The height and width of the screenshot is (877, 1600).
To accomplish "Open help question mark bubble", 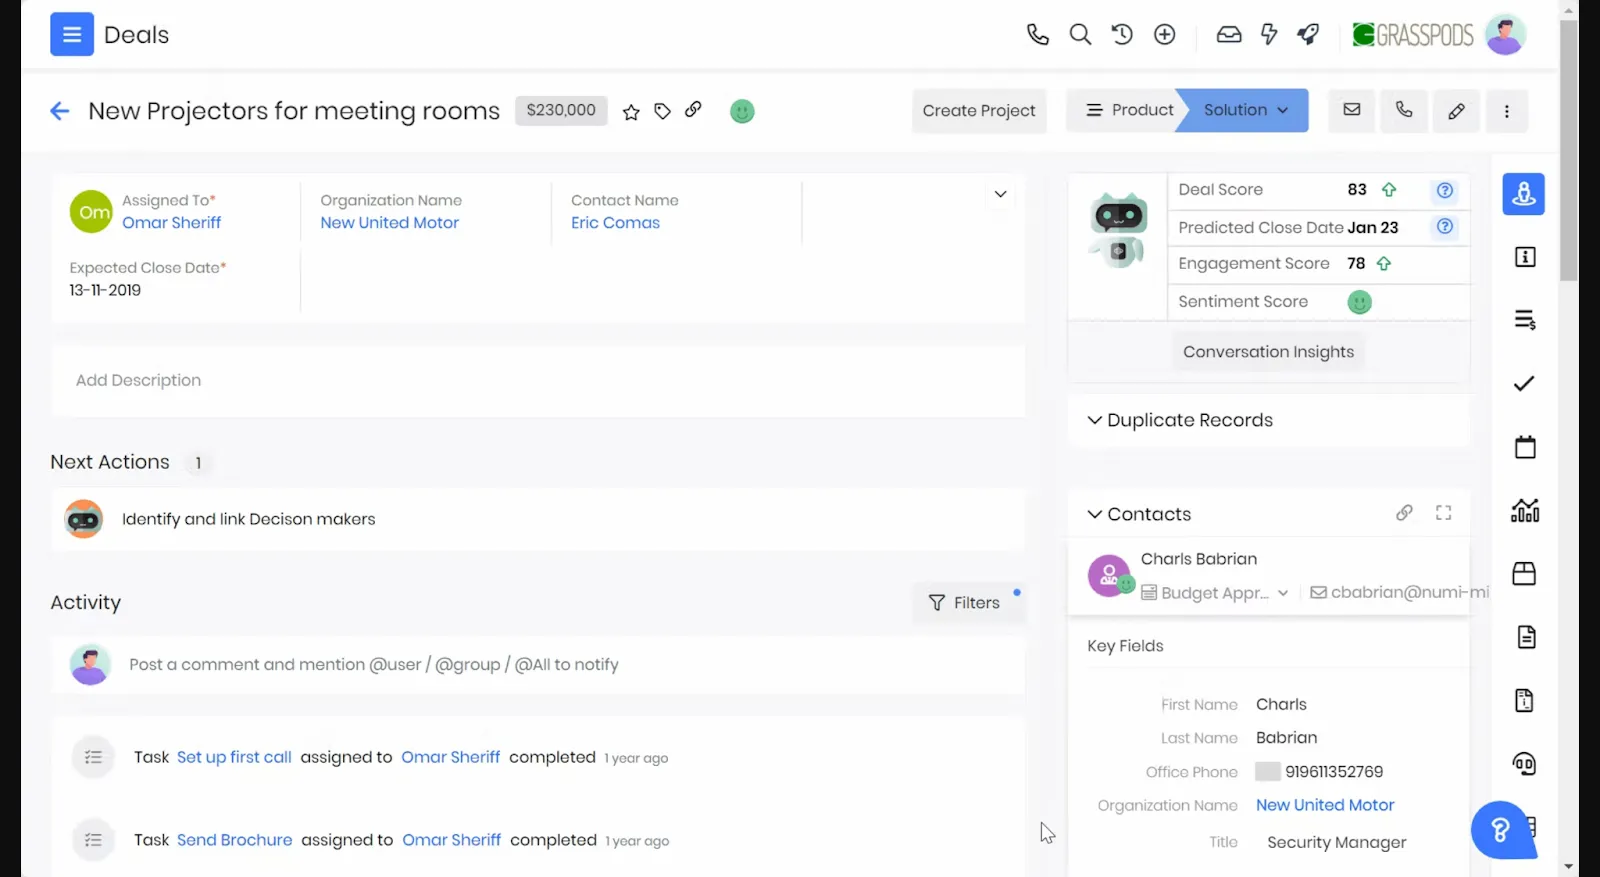I will [1500, 830].
